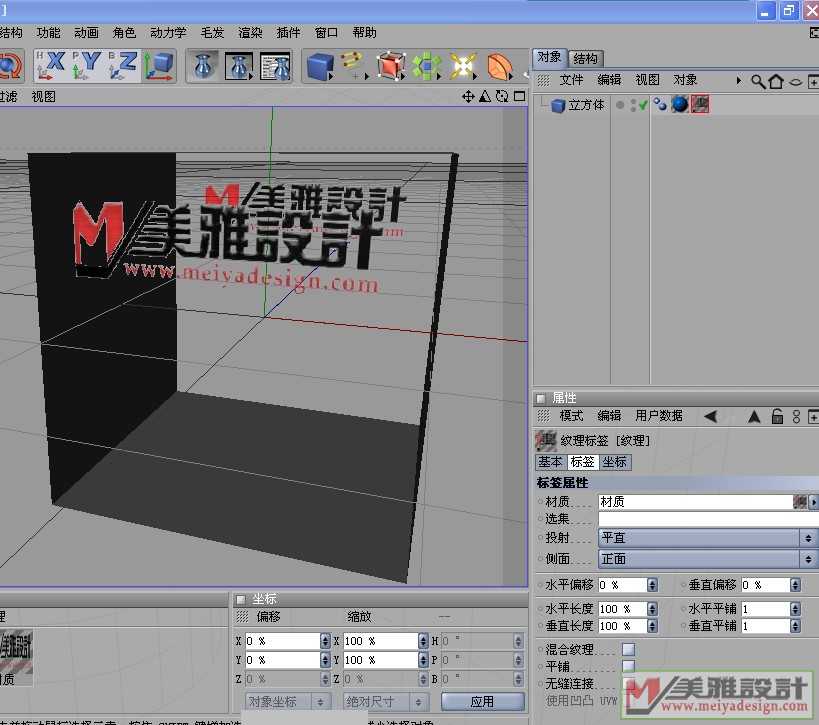Switch to the 基本 tab in attributes

pos(551,462)
